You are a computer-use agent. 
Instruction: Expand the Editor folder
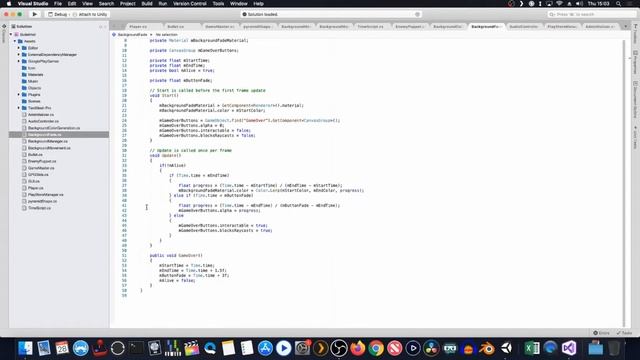(18, 48)
